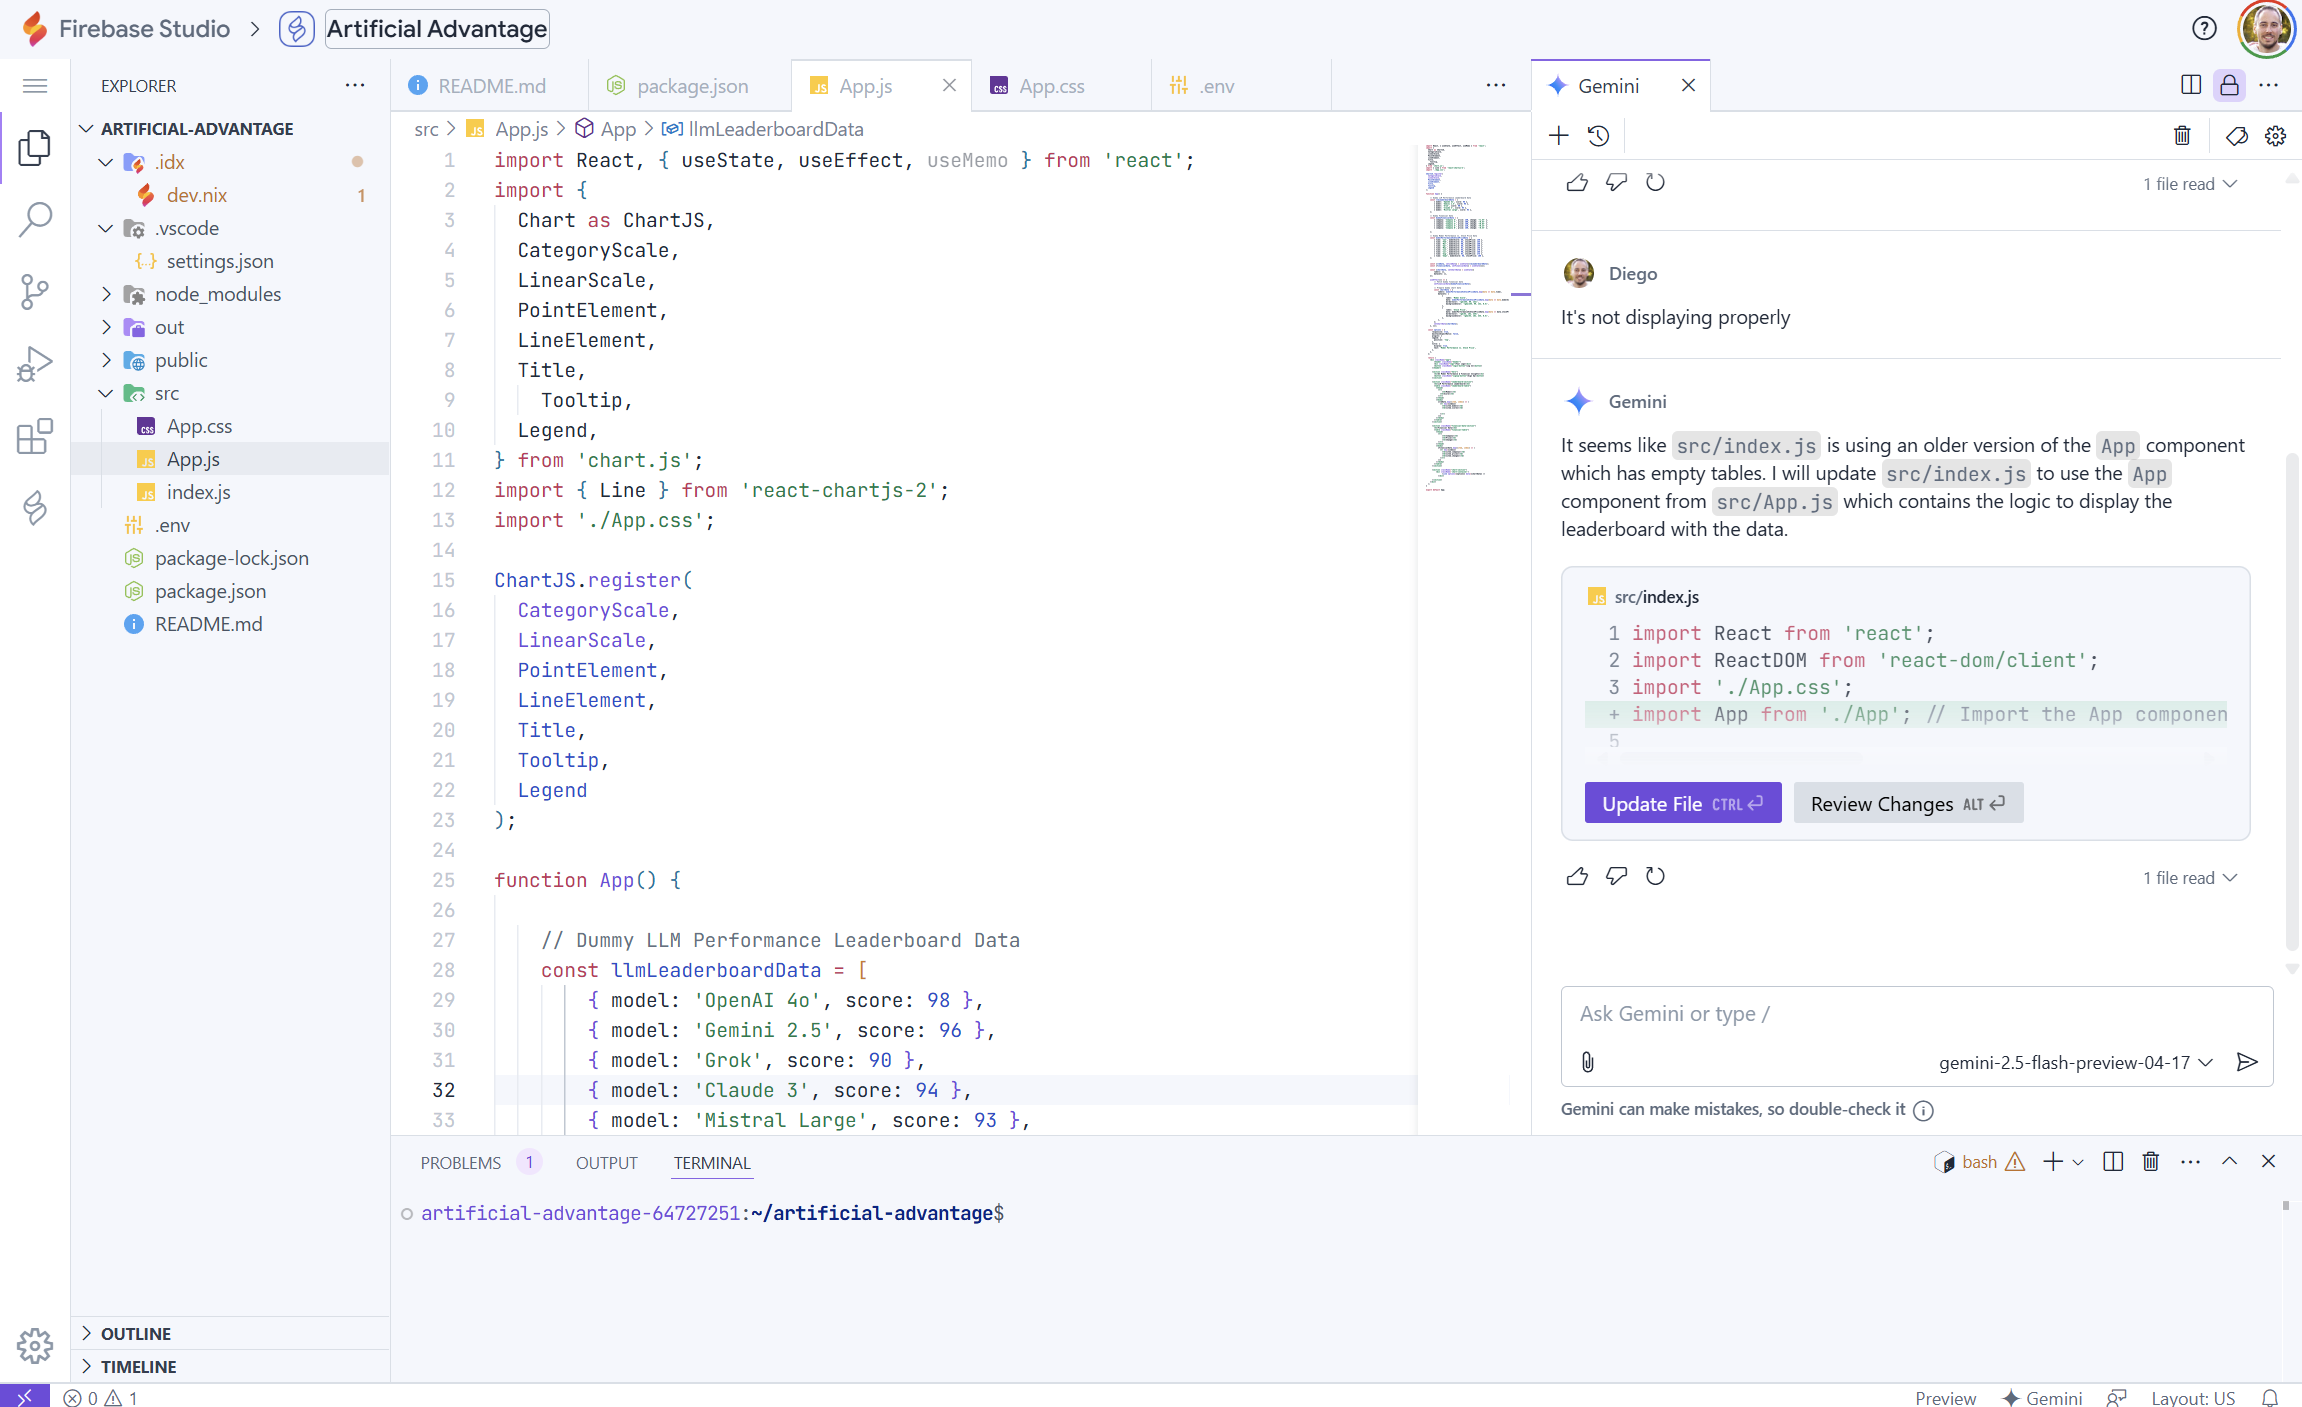Open the Explorer view in activity bar
This screenshot has width=2302, height=1407.
(35, 148)
